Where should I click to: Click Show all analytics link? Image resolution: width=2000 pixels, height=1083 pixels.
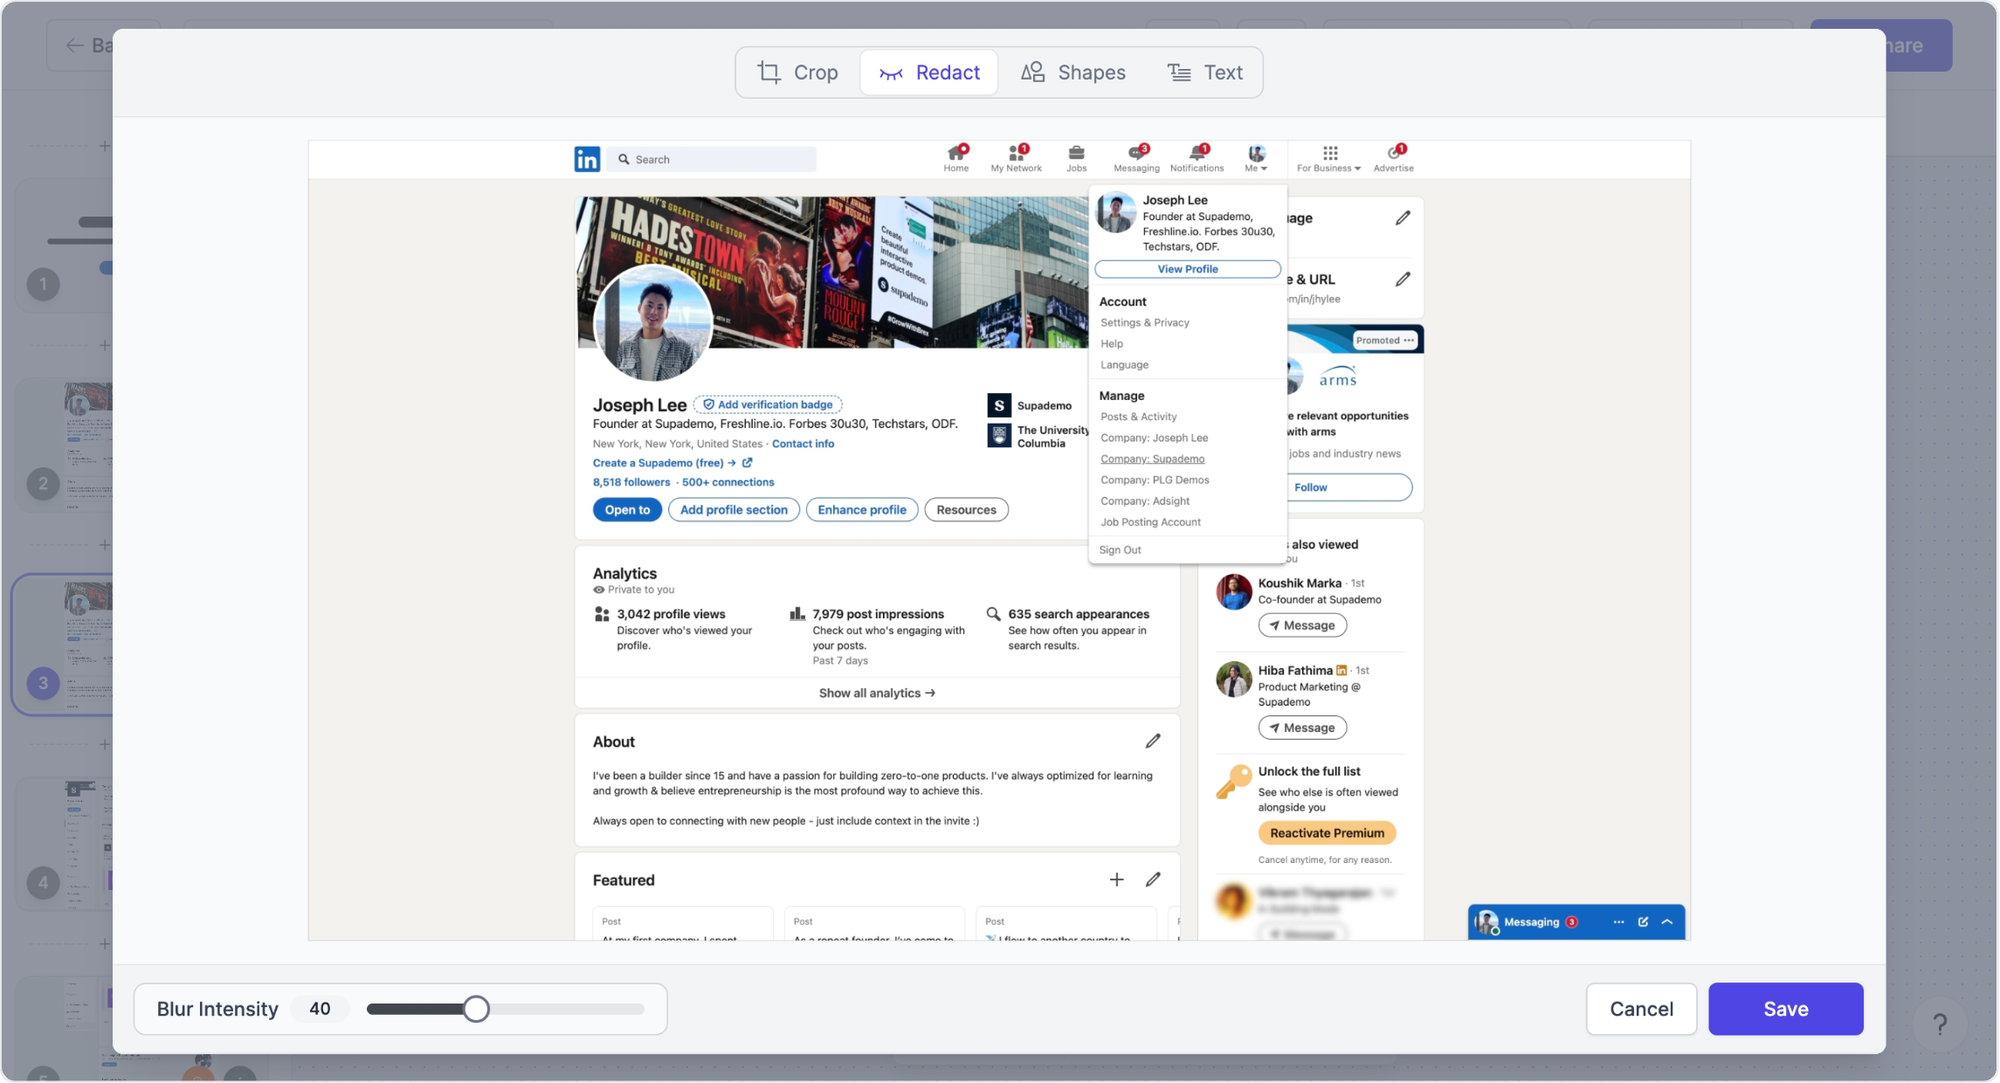point(876,693)
